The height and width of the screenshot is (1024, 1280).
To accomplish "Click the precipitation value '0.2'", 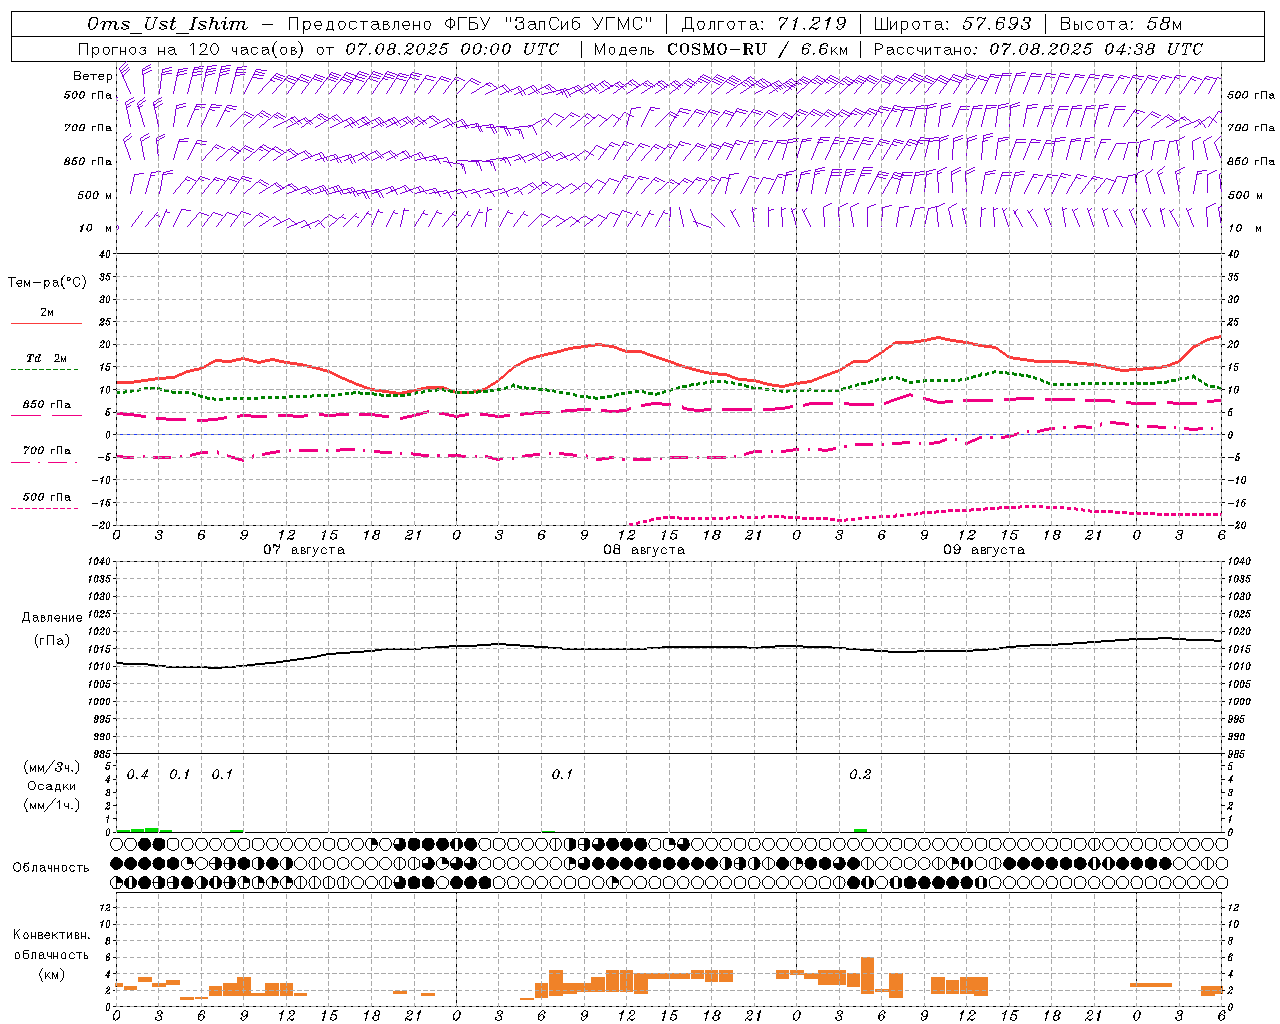I will 860,775.
